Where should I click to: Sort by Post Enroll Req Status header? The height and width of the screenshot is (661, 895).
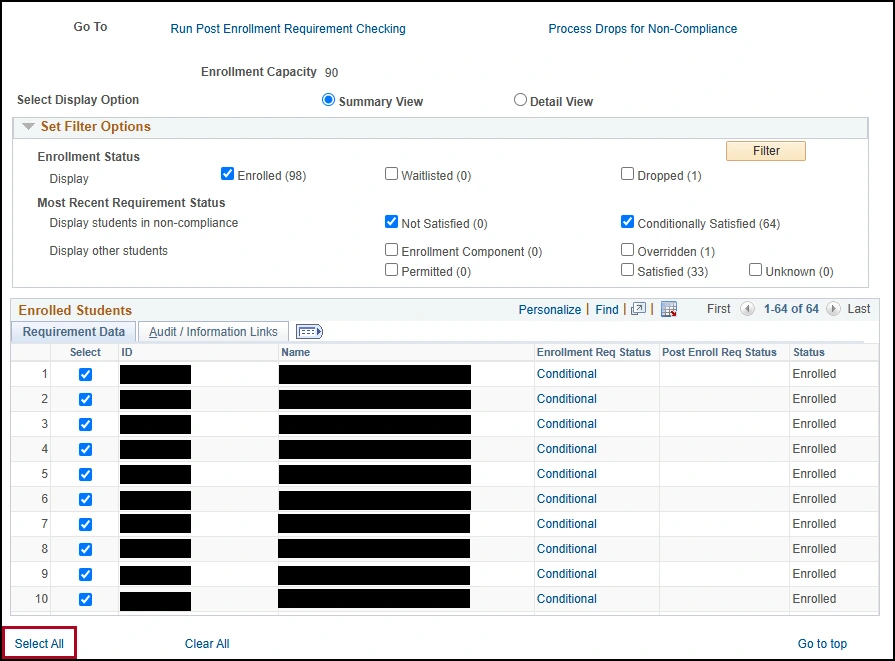pos(719,352)
